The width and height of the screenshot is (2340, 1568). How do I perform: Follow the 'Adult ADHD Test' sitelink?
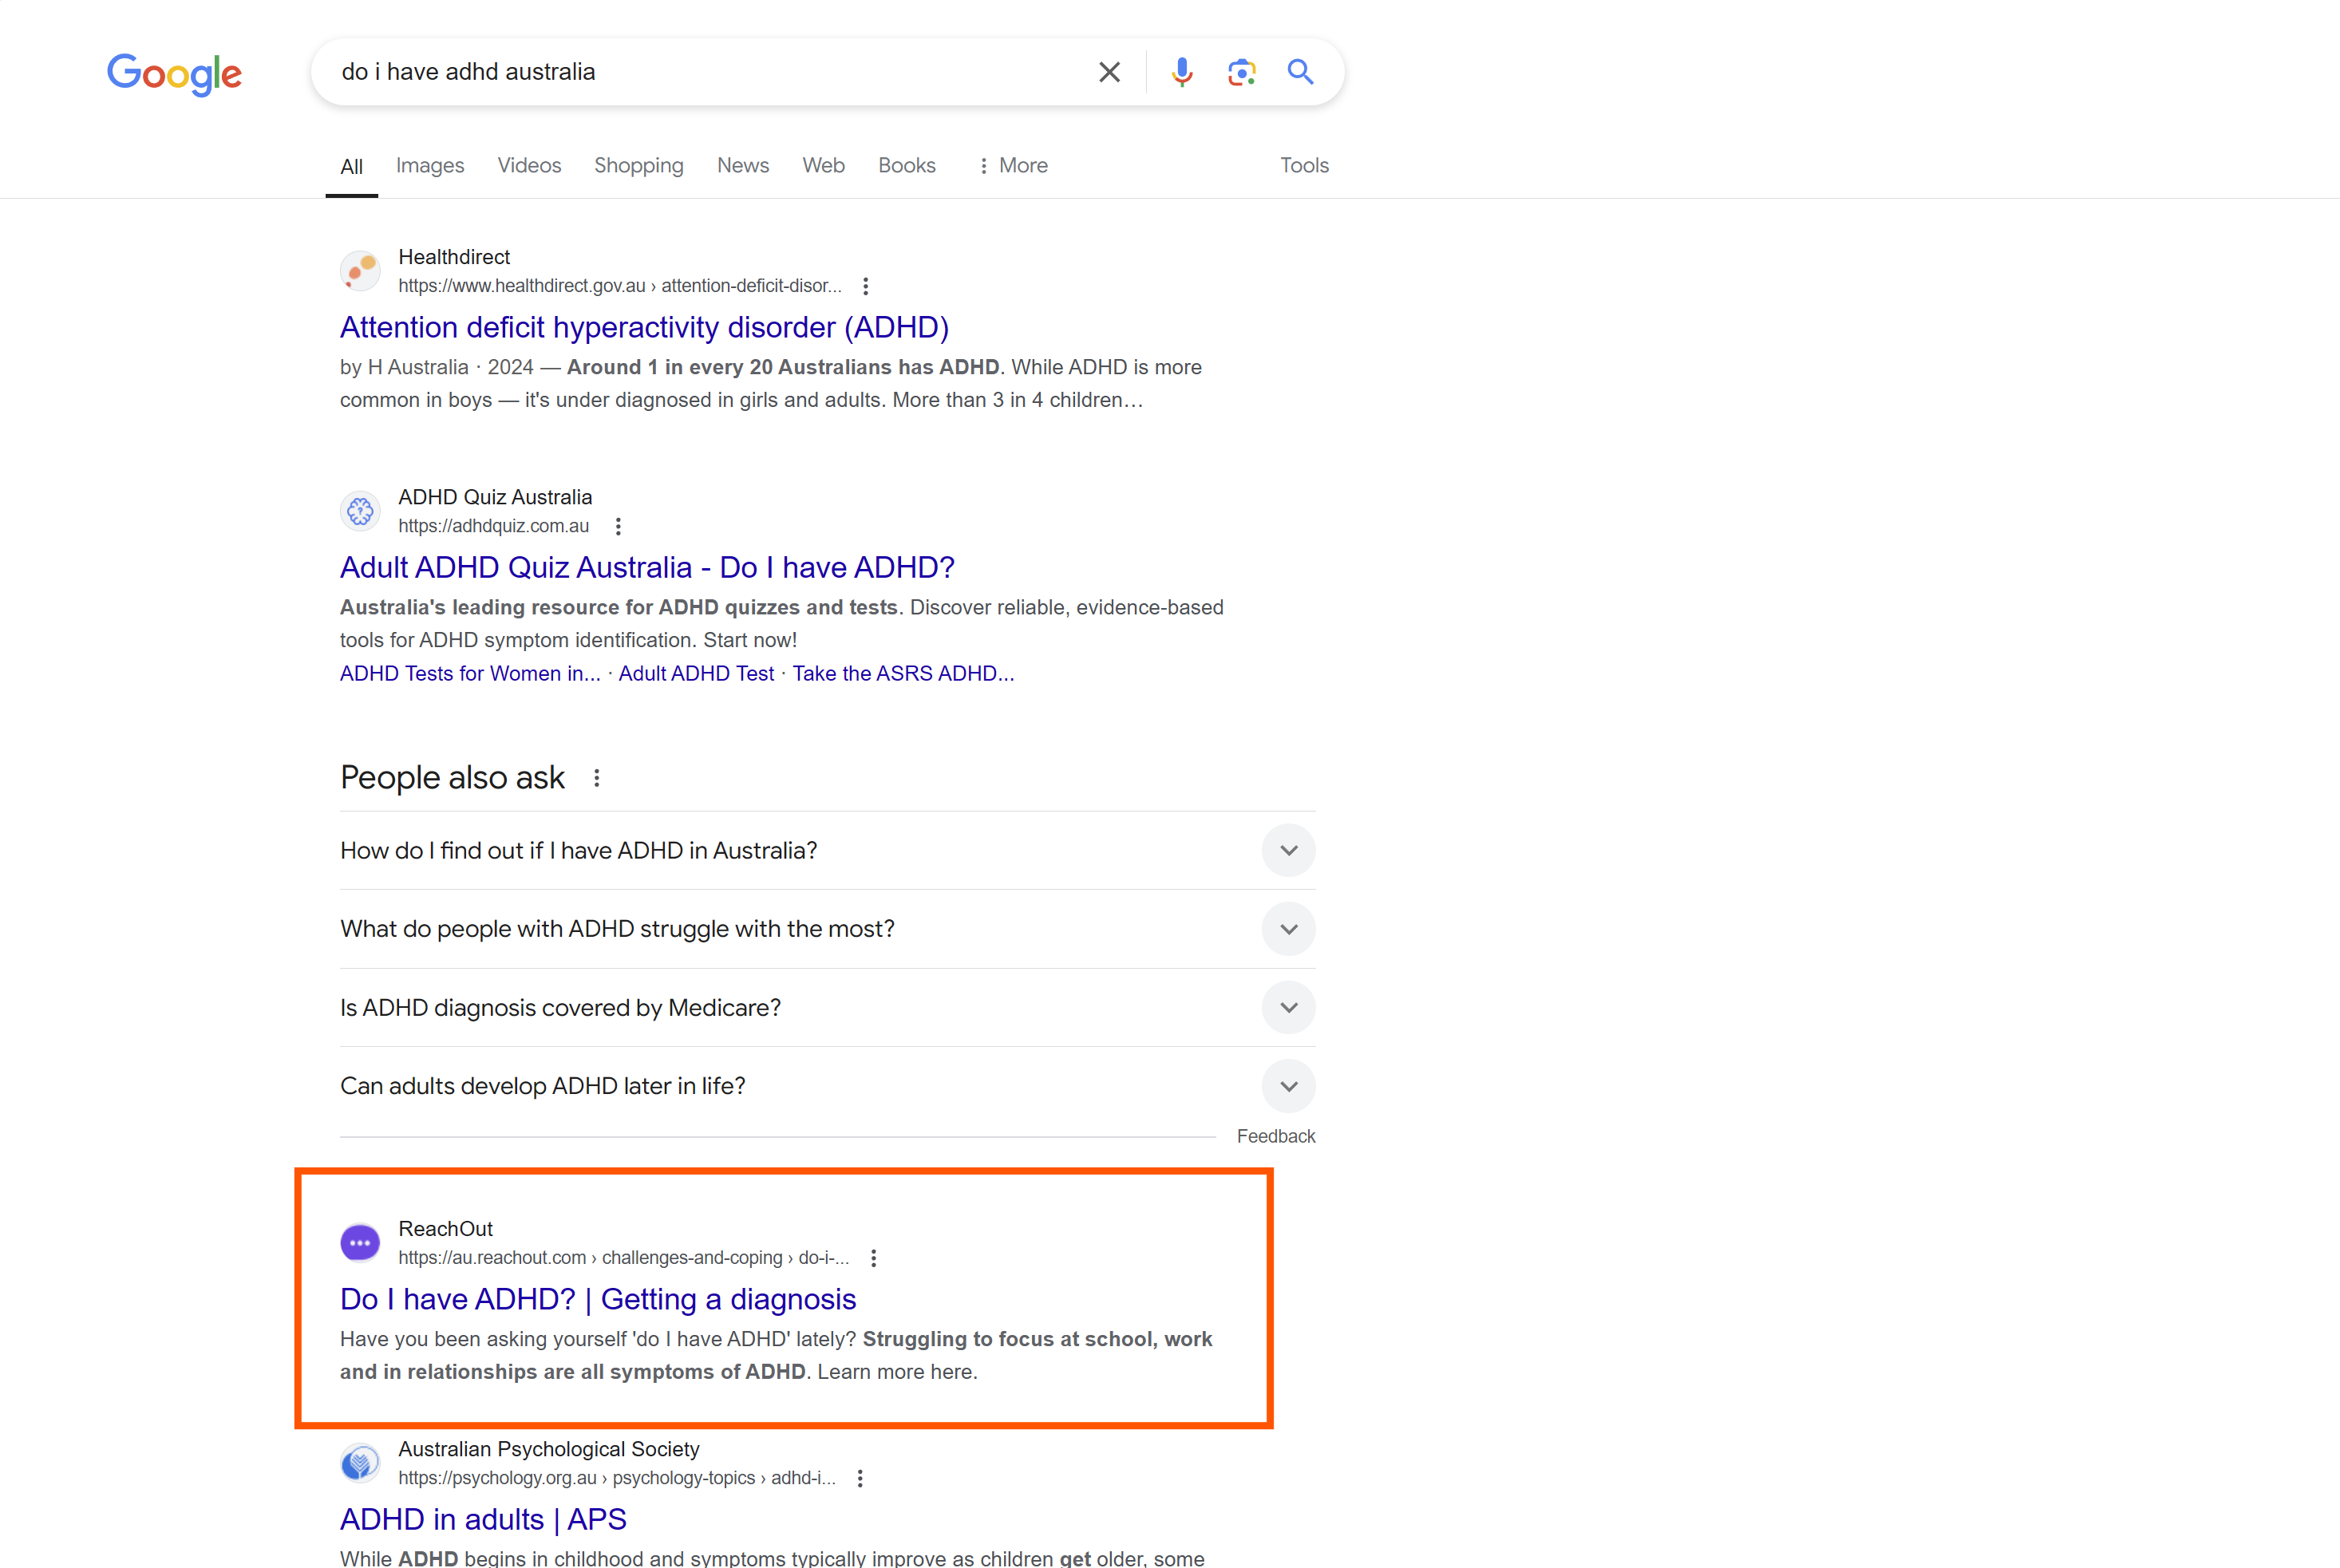(x=696, y=674)
